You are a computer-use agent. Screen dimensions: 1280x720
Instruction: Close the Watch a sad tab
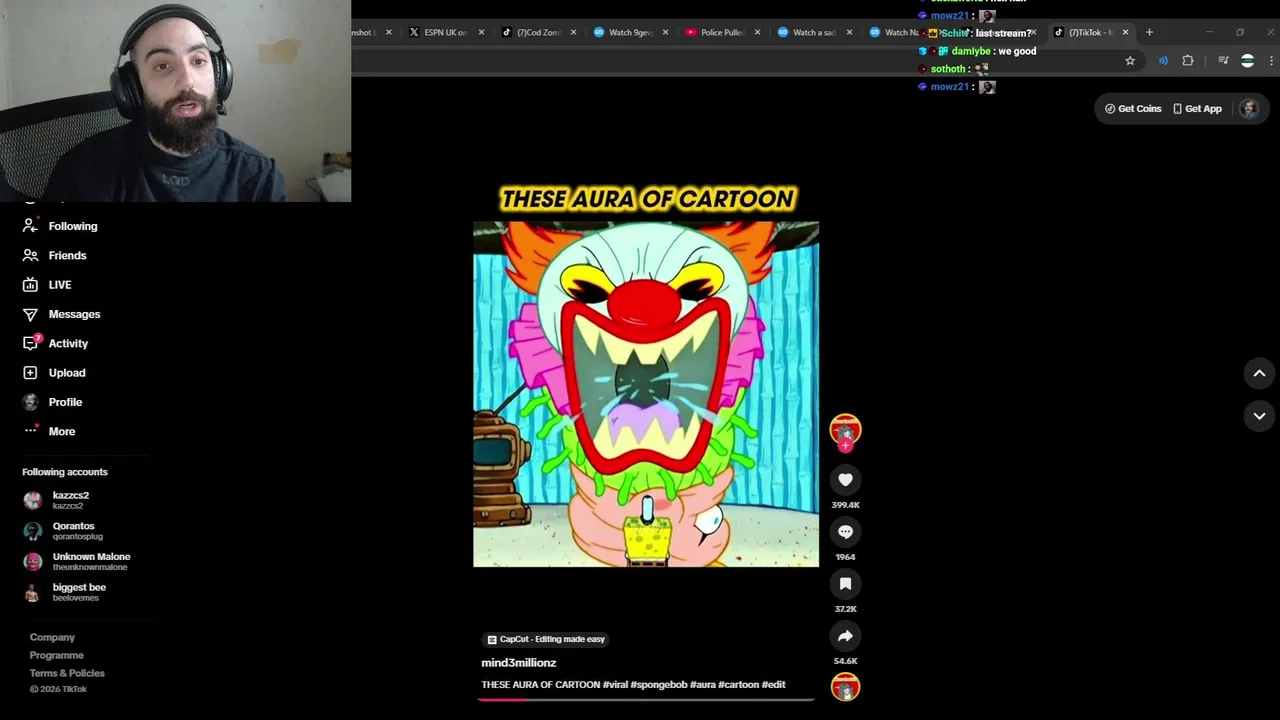(x=849, y=32)
